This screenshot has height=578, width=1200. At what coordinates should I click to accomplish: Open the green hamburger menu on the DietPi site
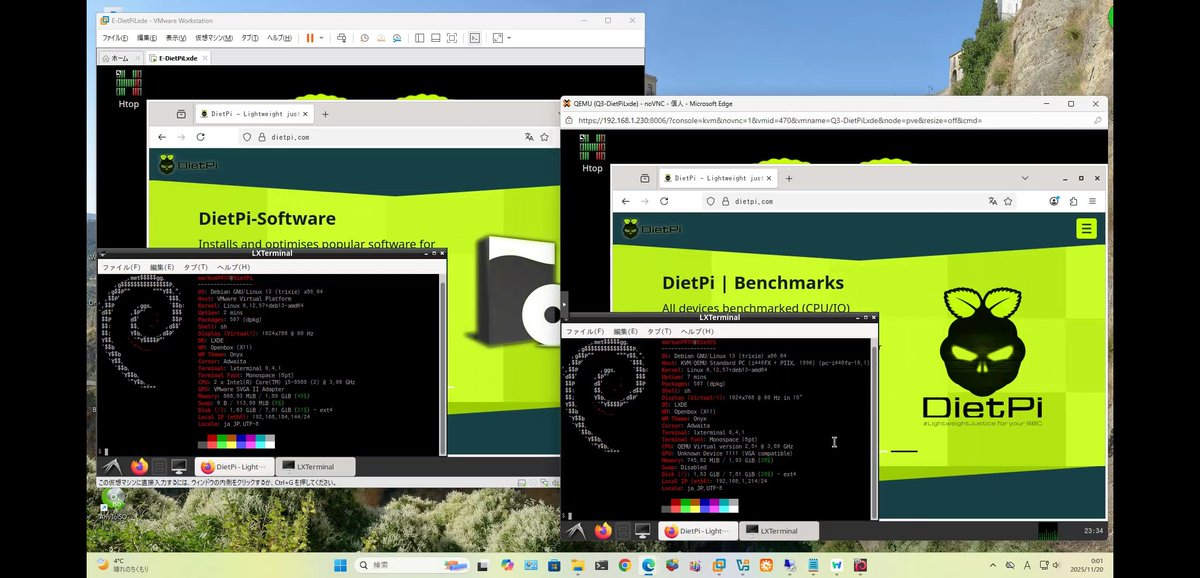[x=1086, y=229]
